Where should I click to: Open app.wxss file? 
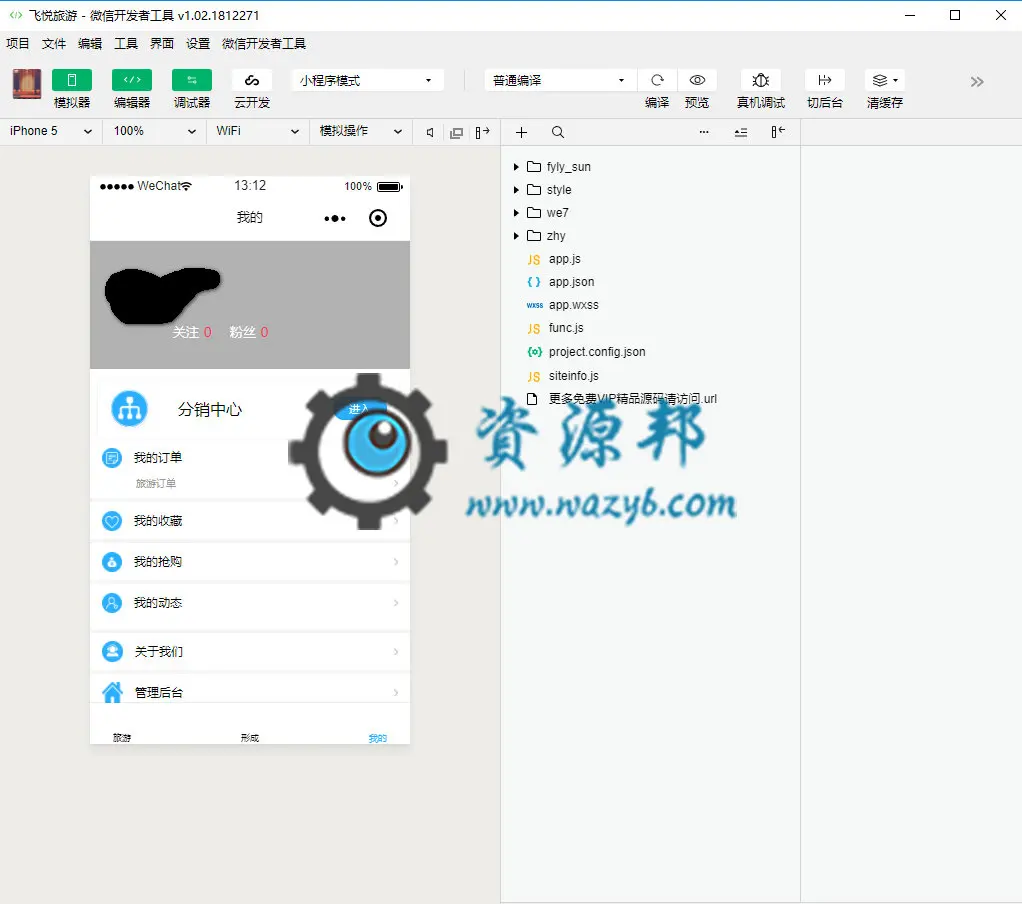click(x=574, y=305)
